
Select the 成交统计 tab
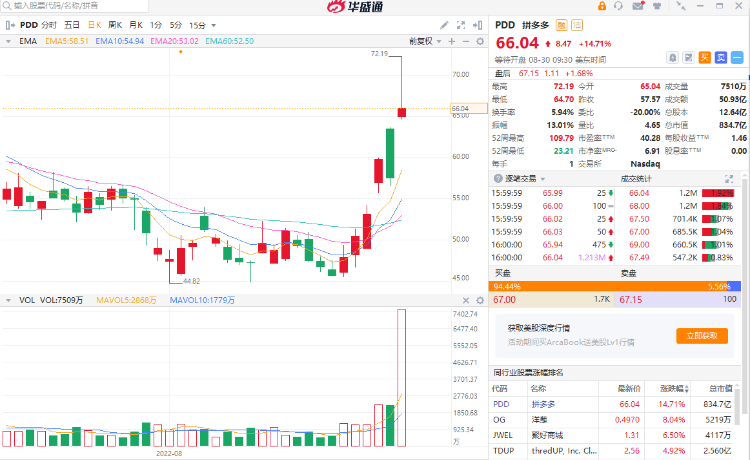coord(636,178)
